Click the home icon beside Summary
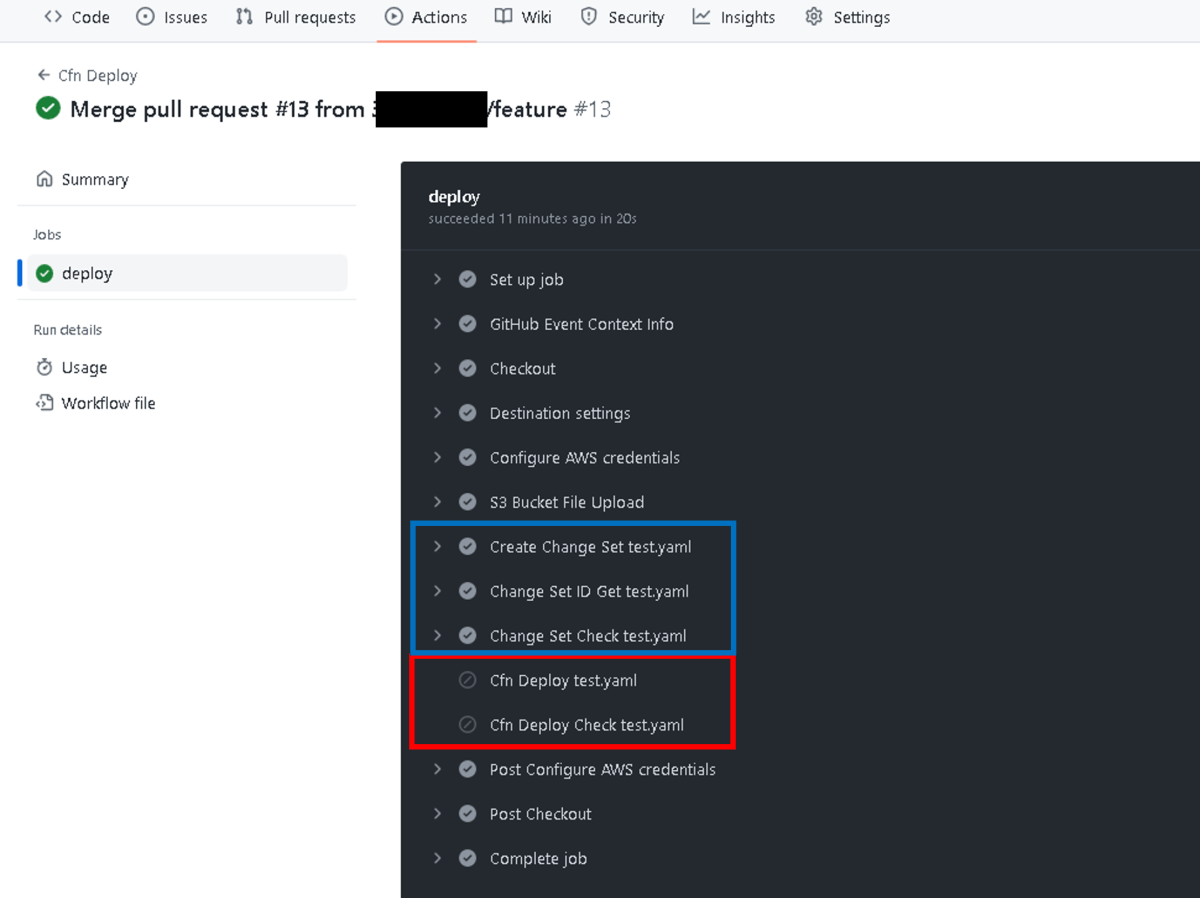 pyautogui.click(x=45, y=178)
